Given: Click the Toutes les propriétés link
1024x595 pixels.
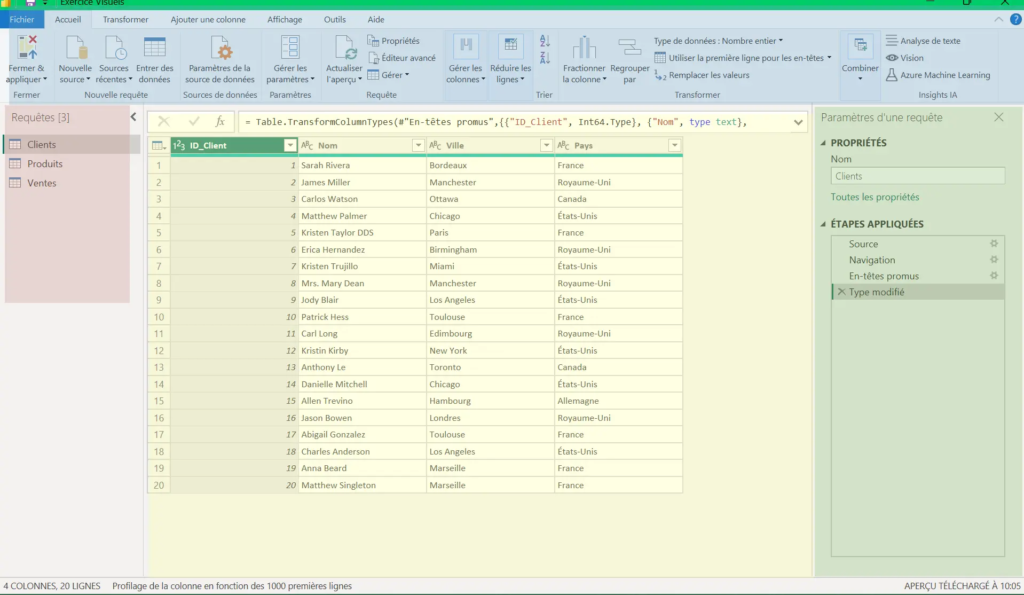Looking at the screenshot, I should pos(874,197).
